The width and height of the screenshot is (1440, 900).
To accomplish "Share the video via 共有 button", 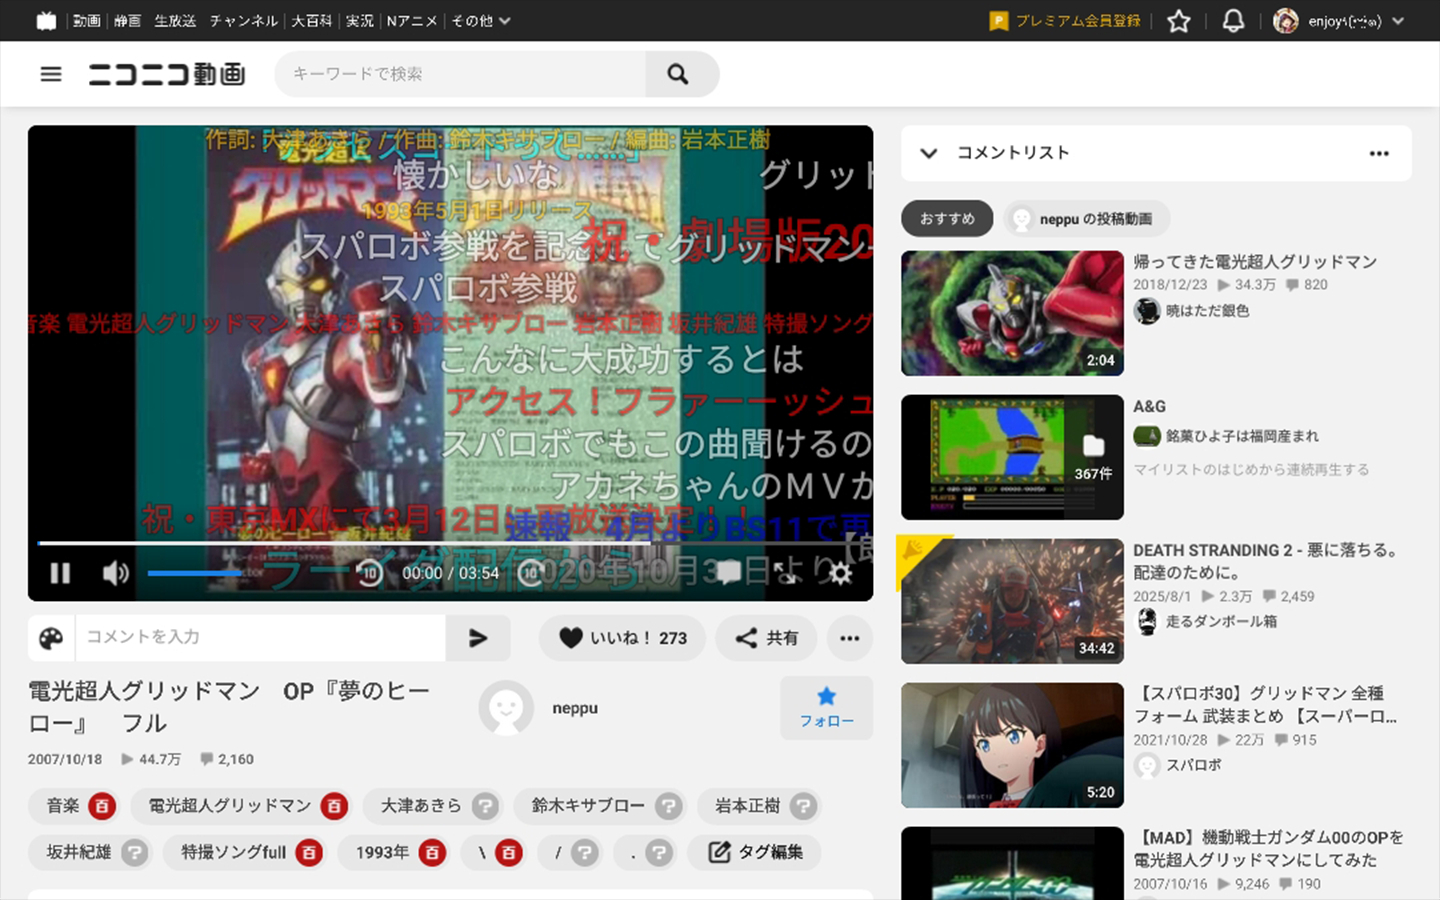I will click(x=766, y=638).
